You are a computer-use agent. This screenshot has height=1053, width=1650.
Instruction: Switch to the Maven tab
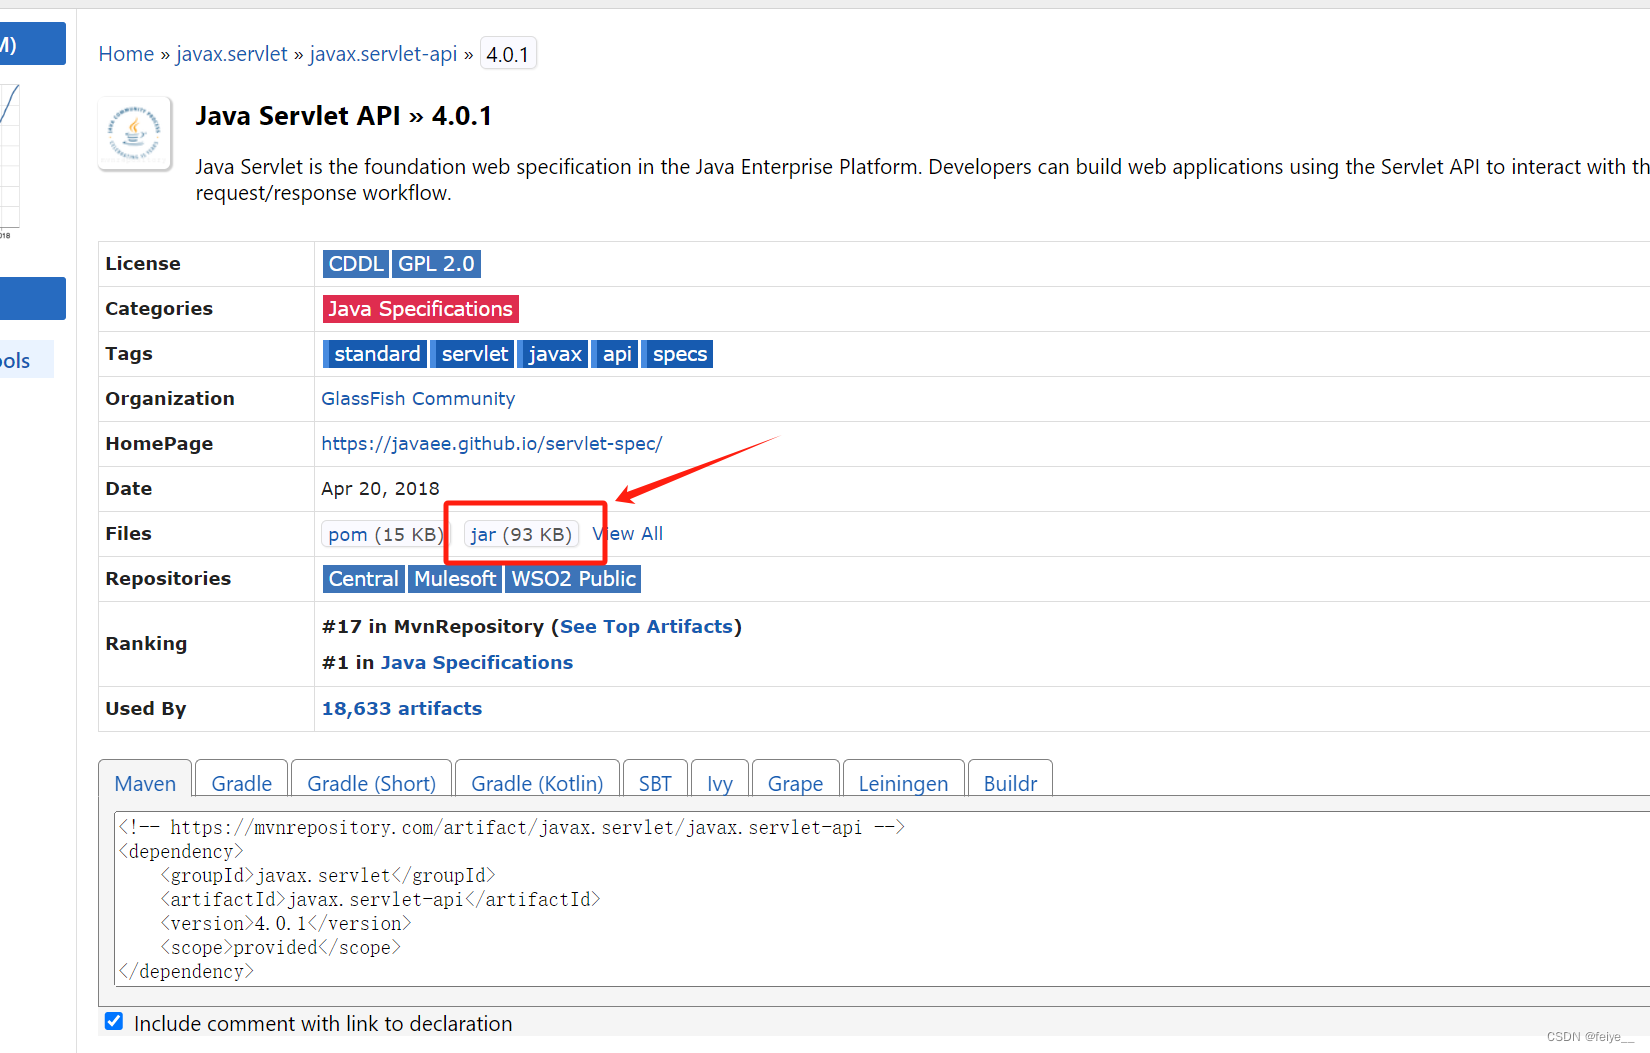pos(145,782)
